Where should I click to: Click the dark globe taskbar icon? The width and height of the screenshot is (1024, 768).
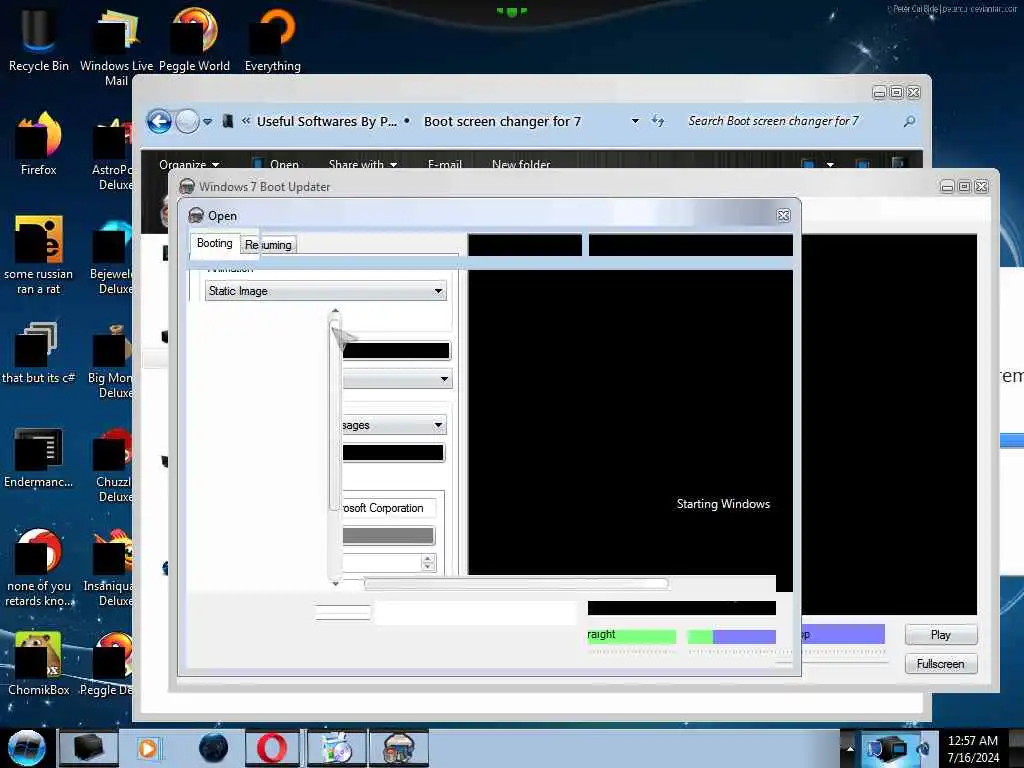214,748
